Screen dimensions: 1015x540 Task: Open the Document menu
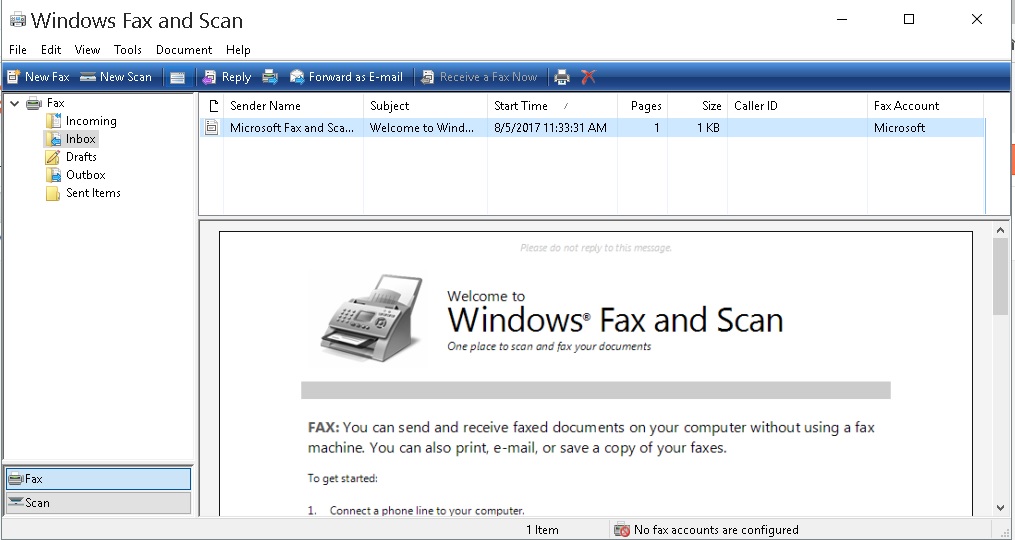[184, 50]
